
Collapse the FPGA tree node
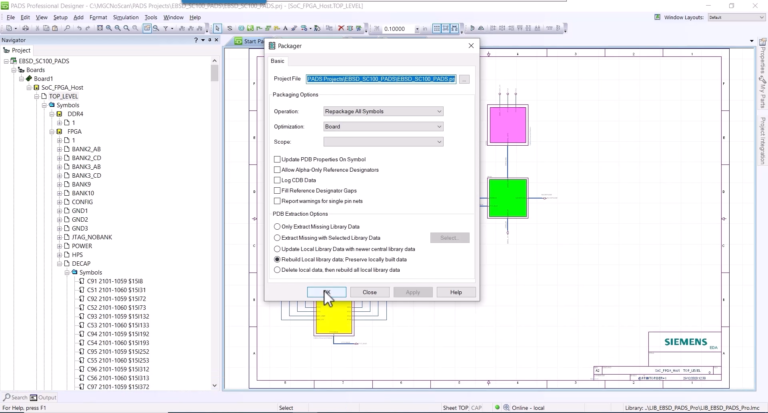click(x=51, y=131)
